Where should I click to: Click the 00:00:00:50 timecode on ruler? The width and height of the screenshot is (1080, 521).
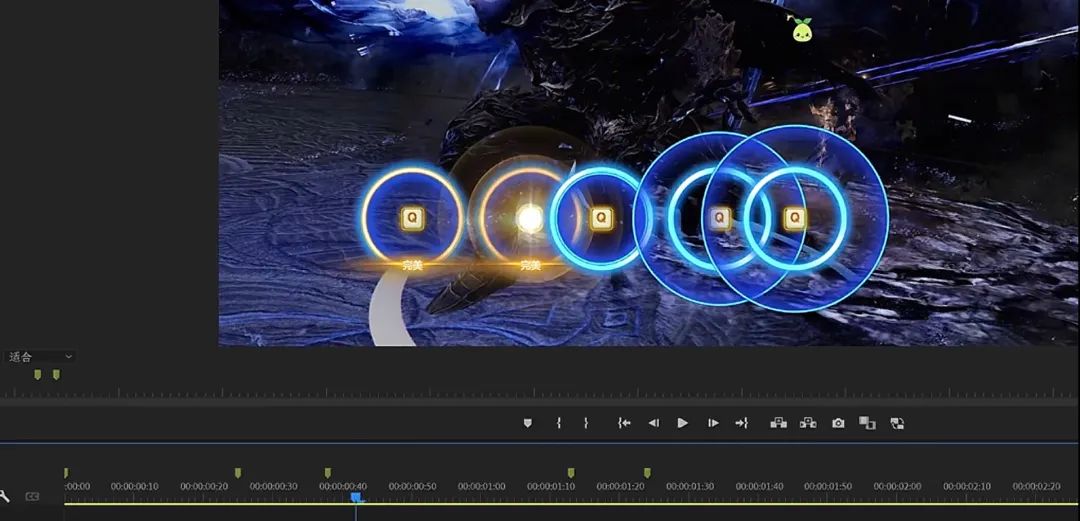(x=412, y=487)
